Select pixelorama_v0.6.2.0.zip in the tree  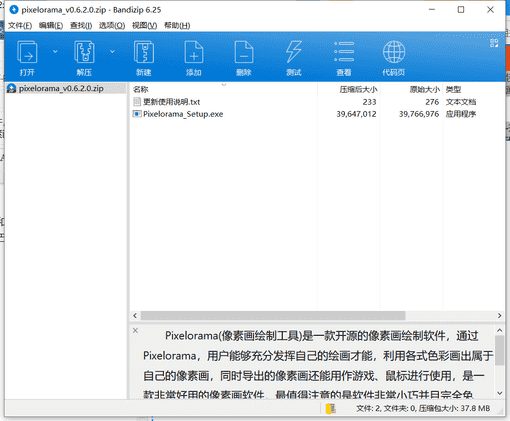pyautogui.click(x=61, y=88)
